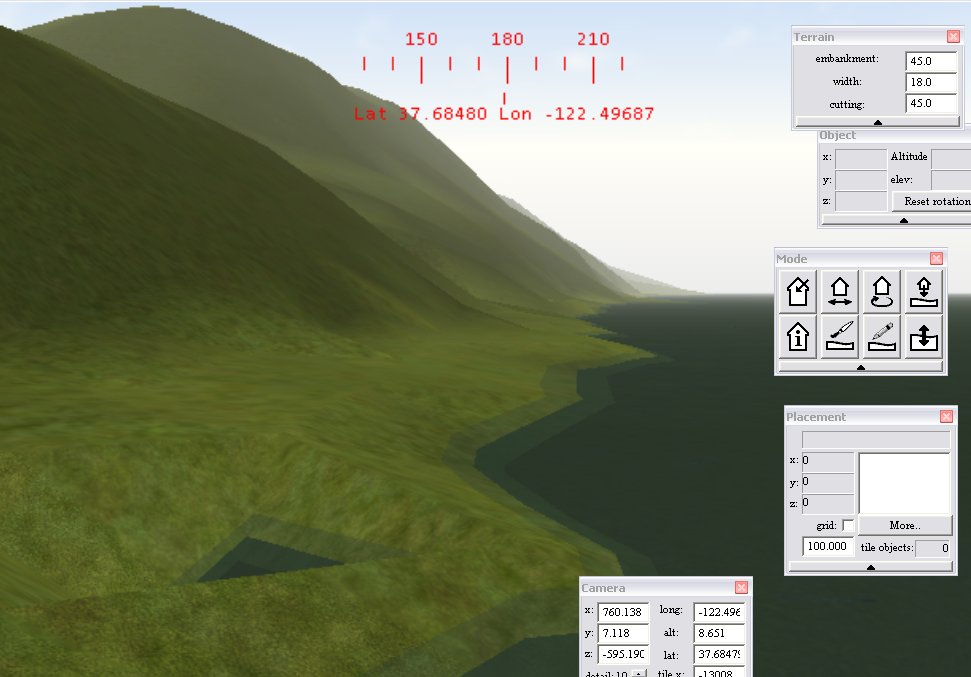Close the Camera panel
This screenshot has height=677, width=971.
point(741,588)
